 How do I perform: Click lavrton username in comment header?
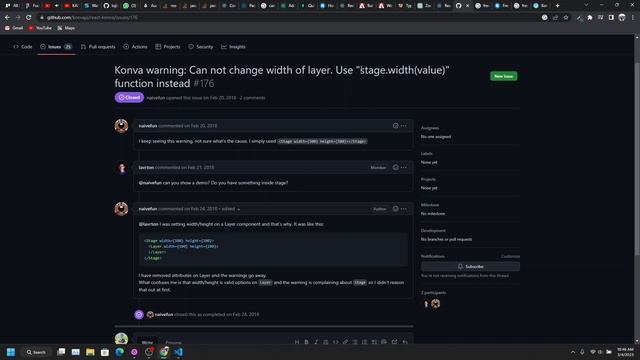(146, 167)
